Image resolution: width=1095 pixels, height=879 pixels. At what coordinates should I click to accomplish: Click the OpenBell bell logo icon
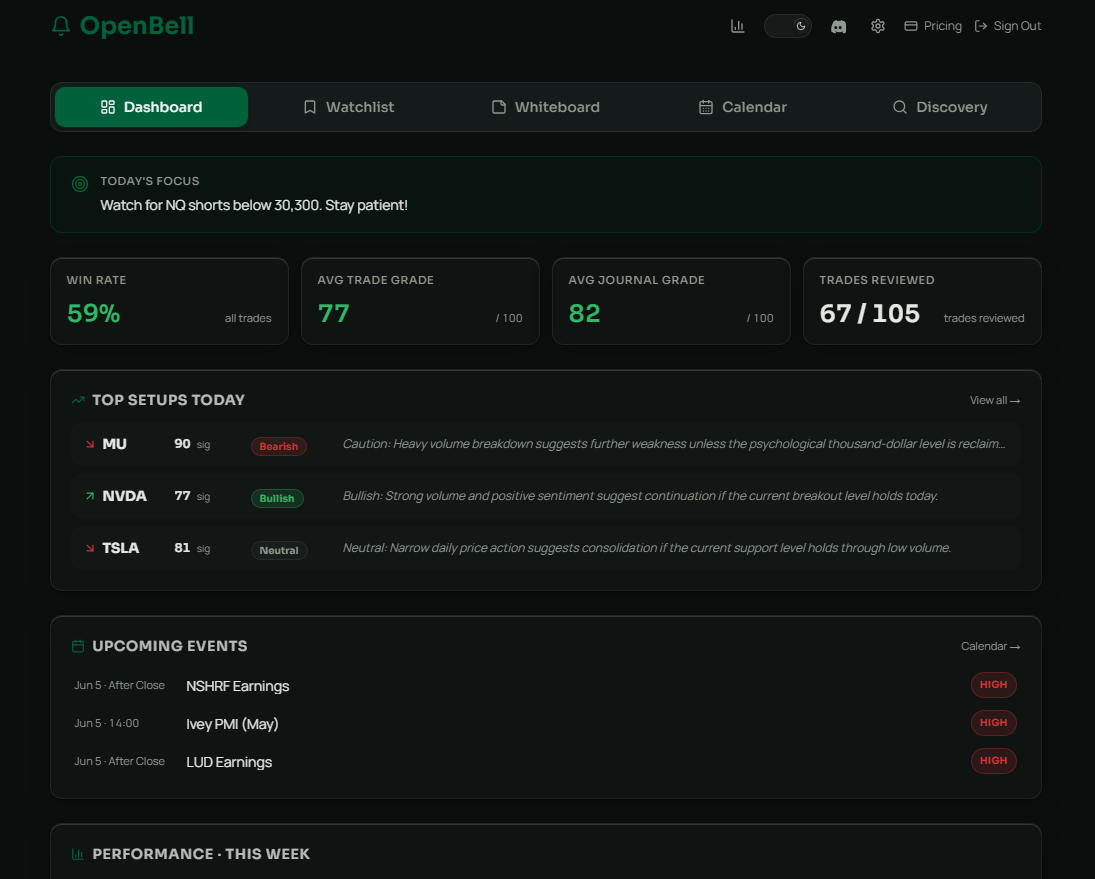tap(61, 26)
